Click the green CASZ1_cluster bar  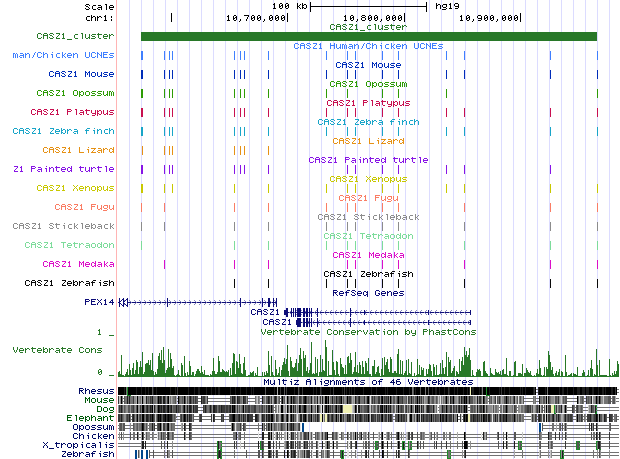368,37
